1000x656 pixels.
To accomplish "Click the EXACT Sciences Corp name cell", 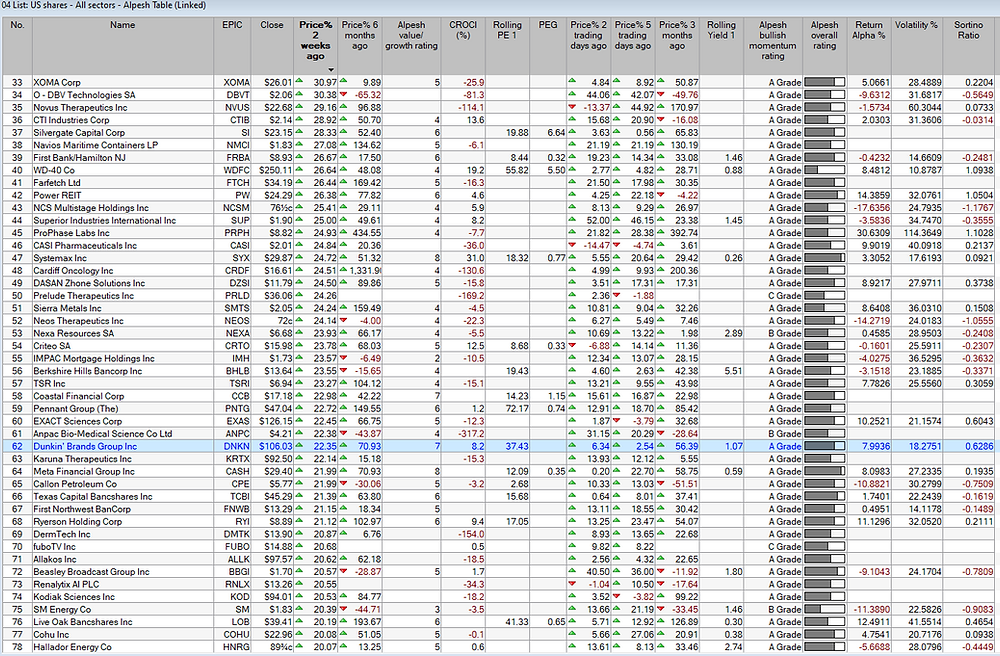I will (x=122, y=421).
